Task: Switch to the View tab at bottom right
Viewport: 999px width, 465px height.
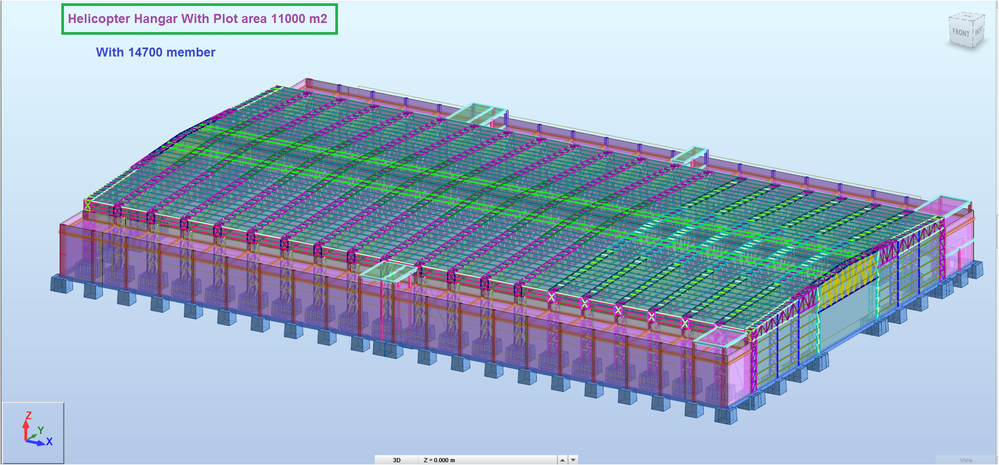Action: click(966, 459)
